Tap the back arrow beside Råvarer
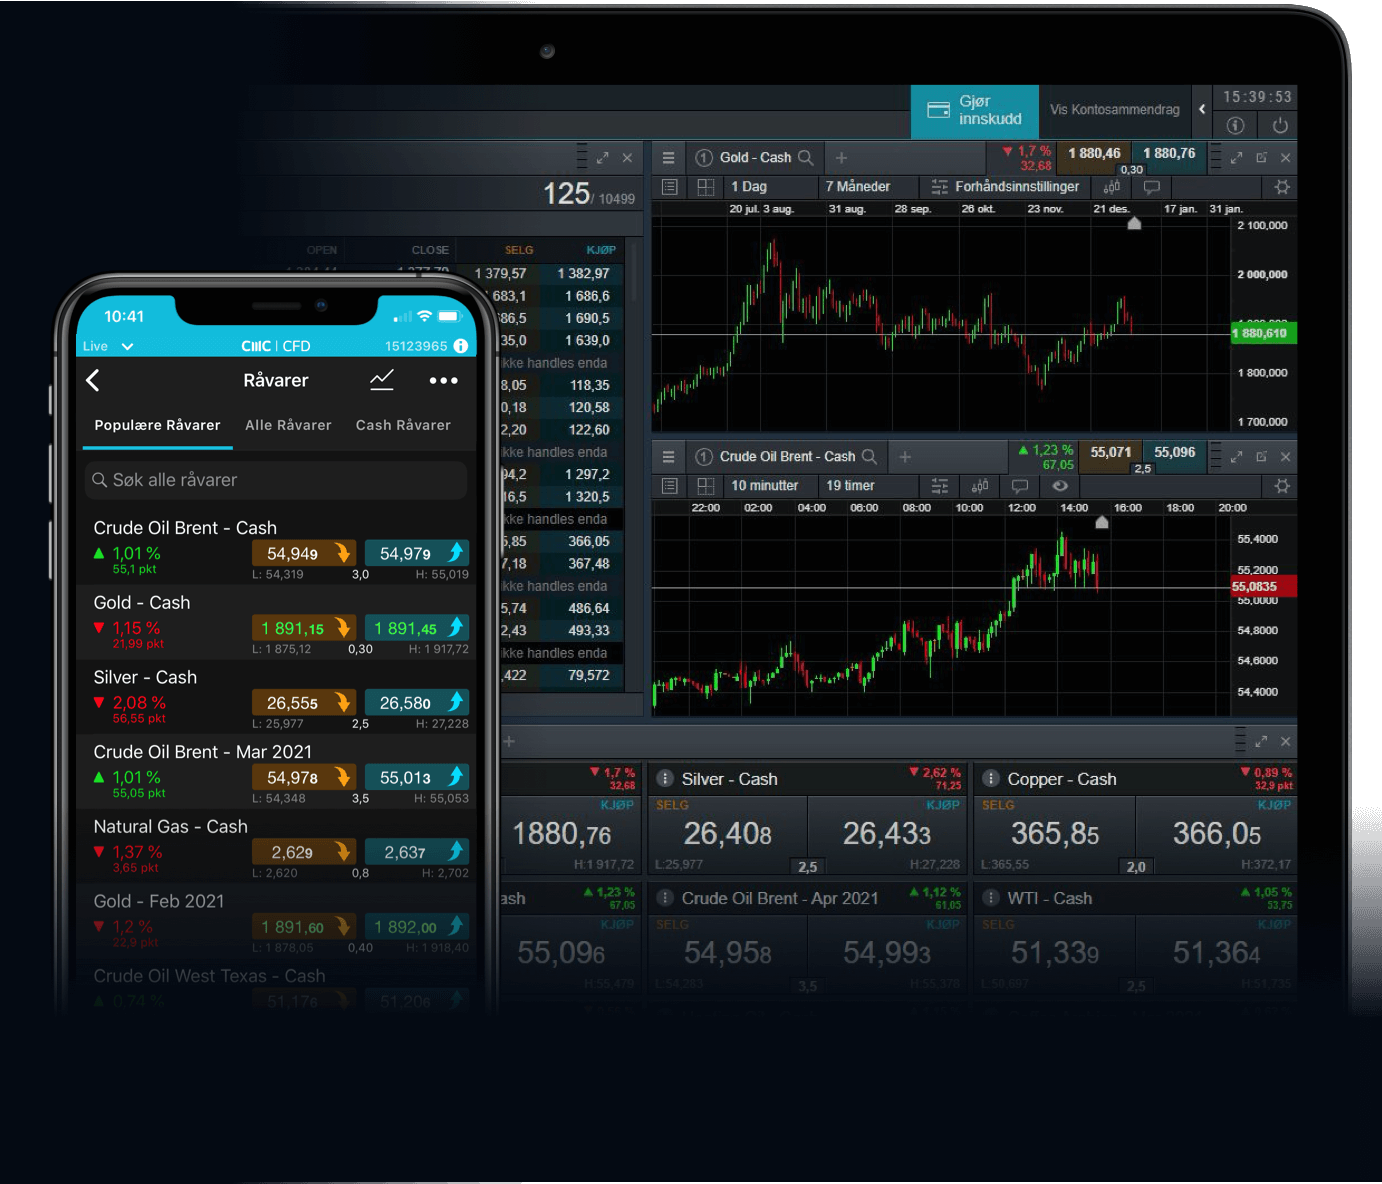 93,380
